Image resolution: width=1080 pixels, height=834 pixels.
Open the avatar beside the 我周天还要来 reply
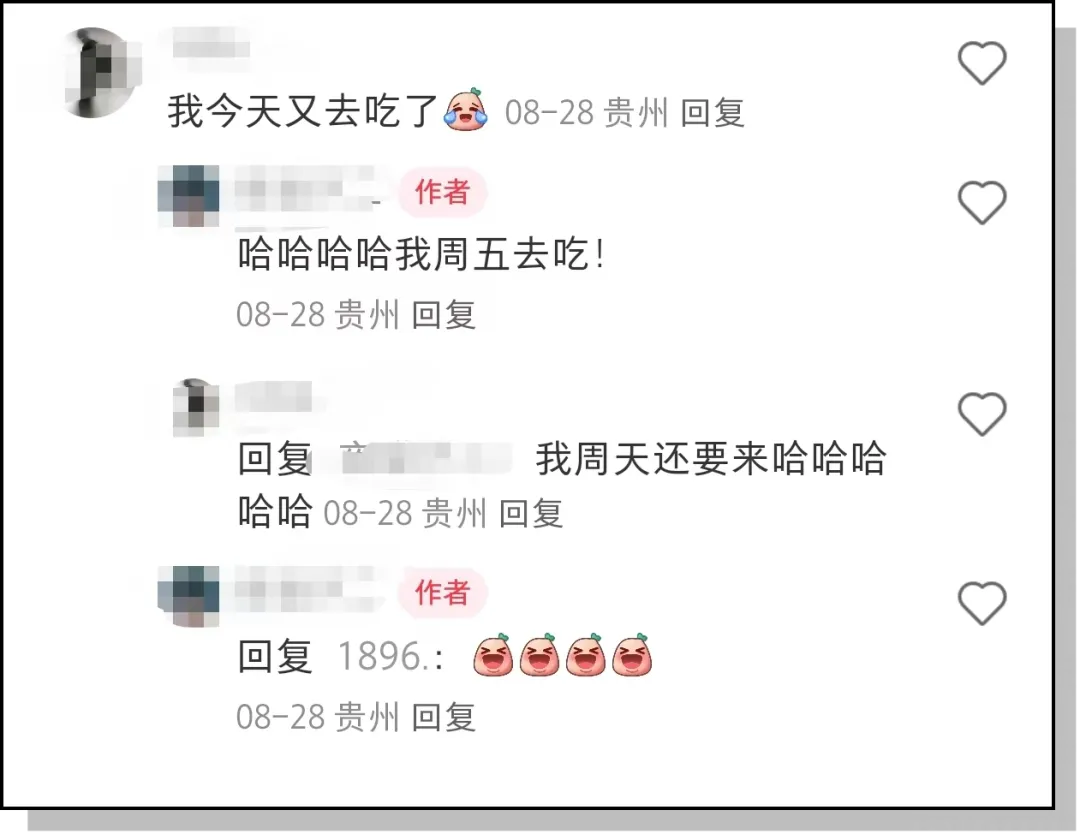tap(196, 406)
